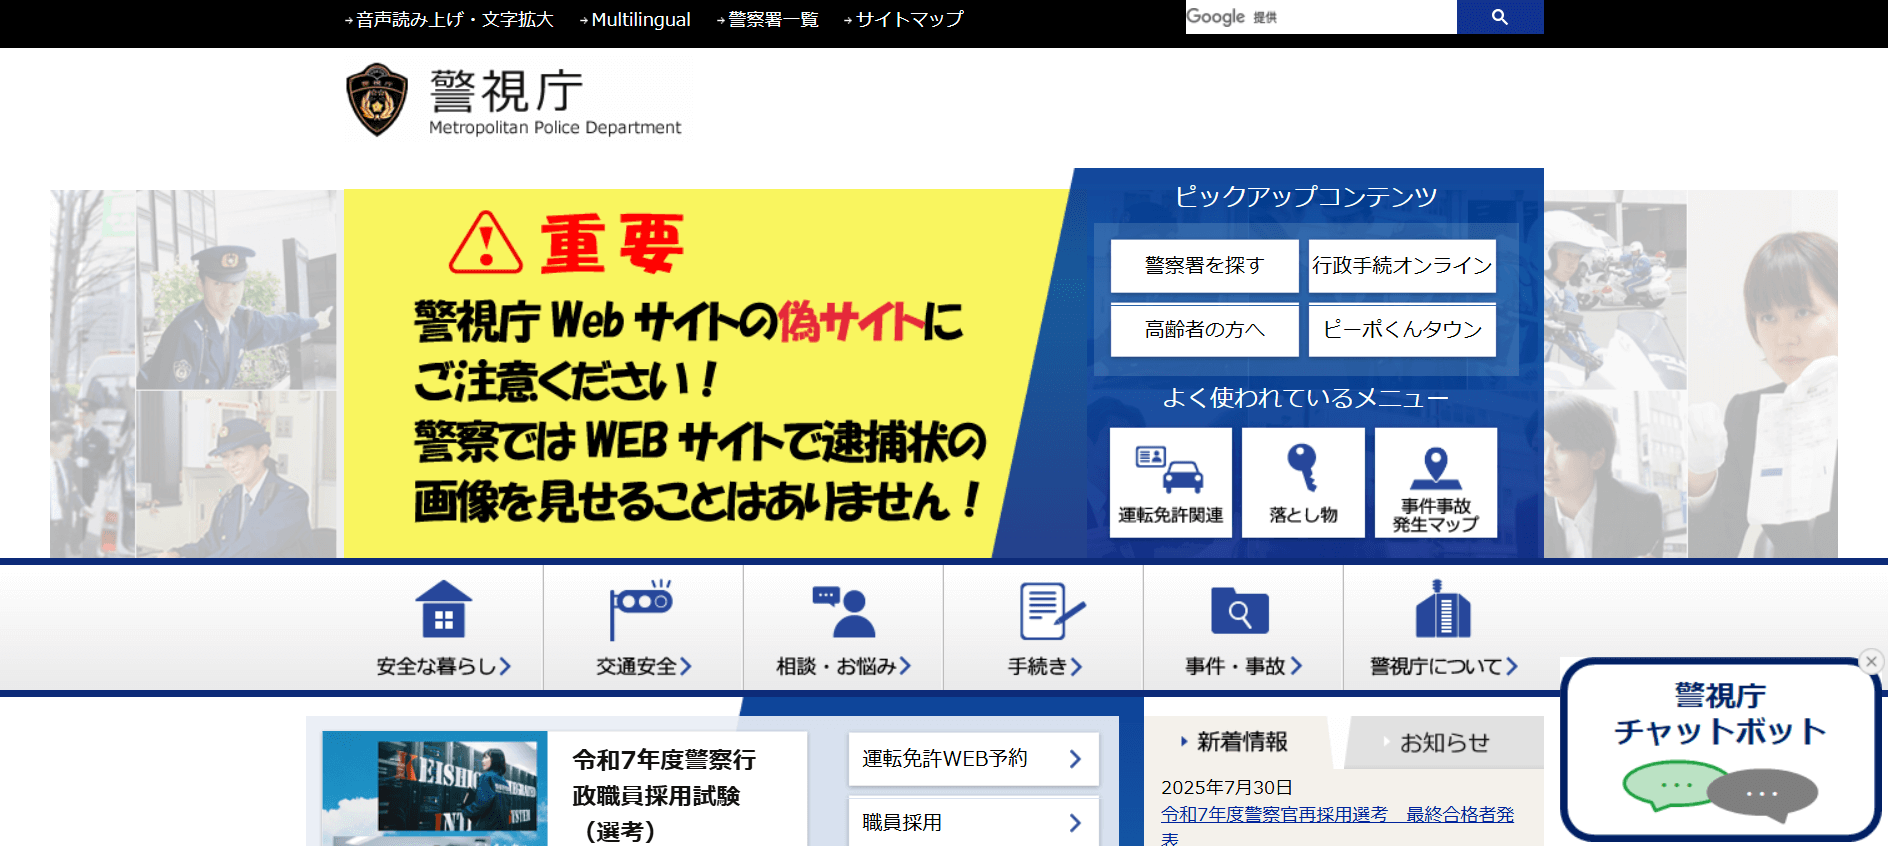Screen dimensions: 1888x846
Task: Click the 手続き document pen icon
Action: pos(1052,611)
